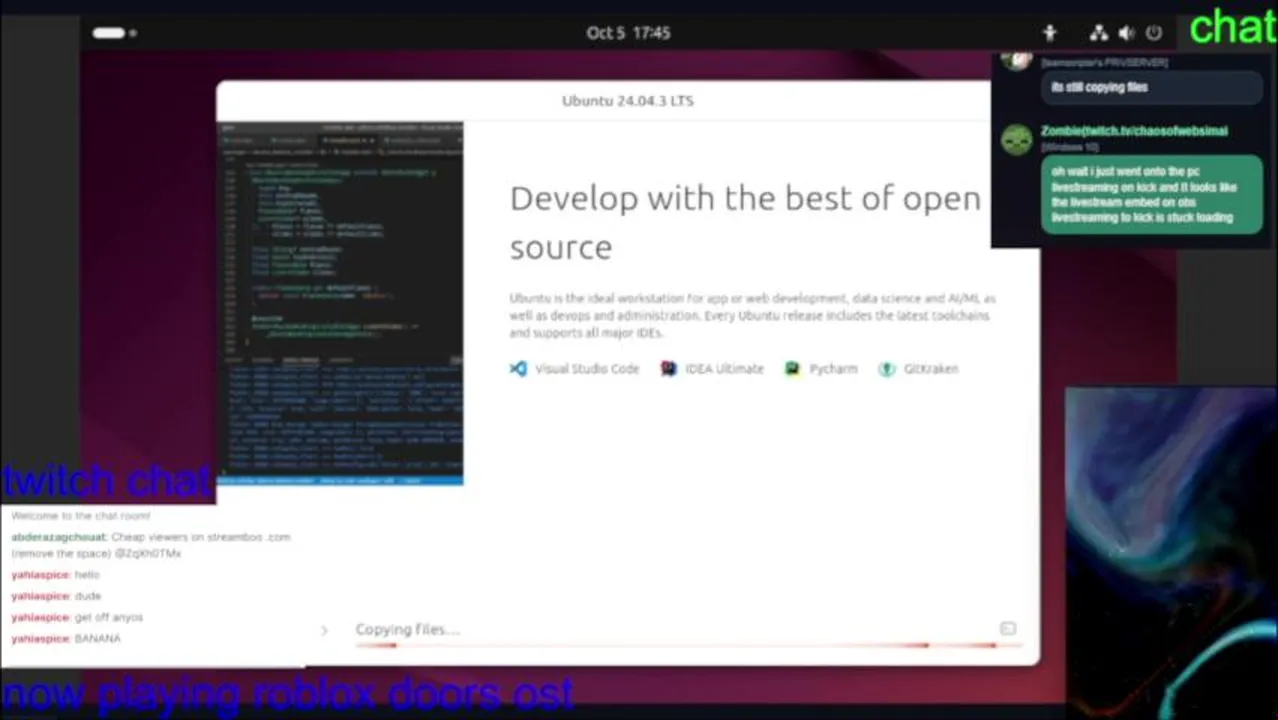Click the GitKraken label
1278x720 pixels.
(931, 369)
